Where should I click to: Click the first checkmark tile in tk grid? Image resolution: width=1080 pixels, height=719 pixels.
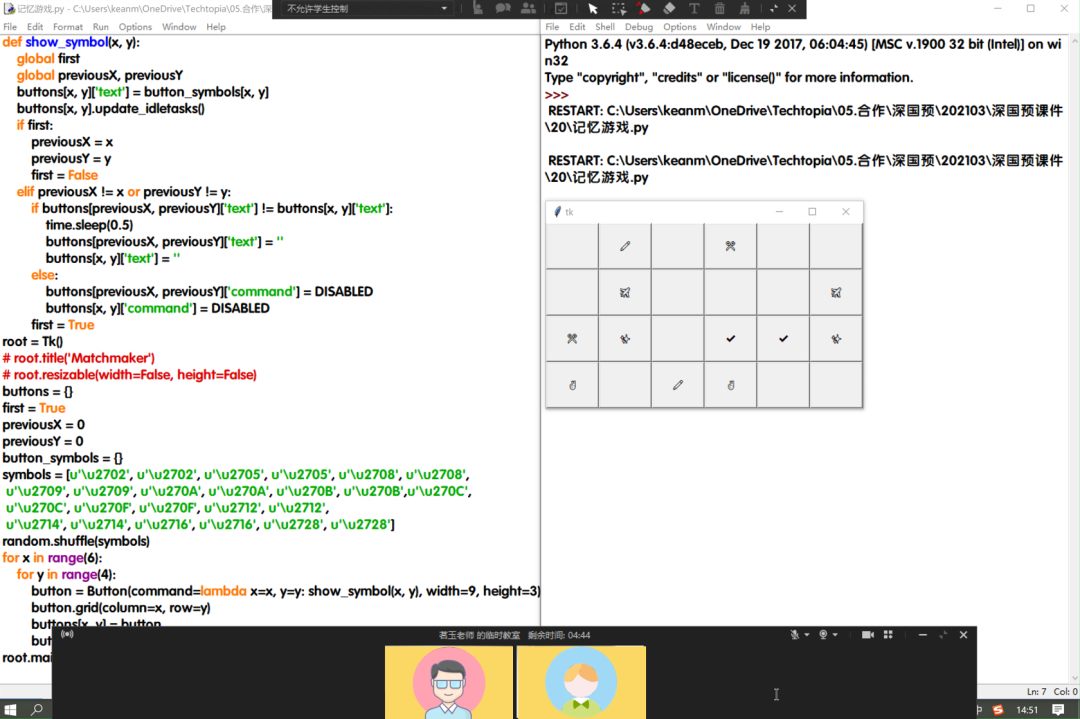tap(730, 339)
